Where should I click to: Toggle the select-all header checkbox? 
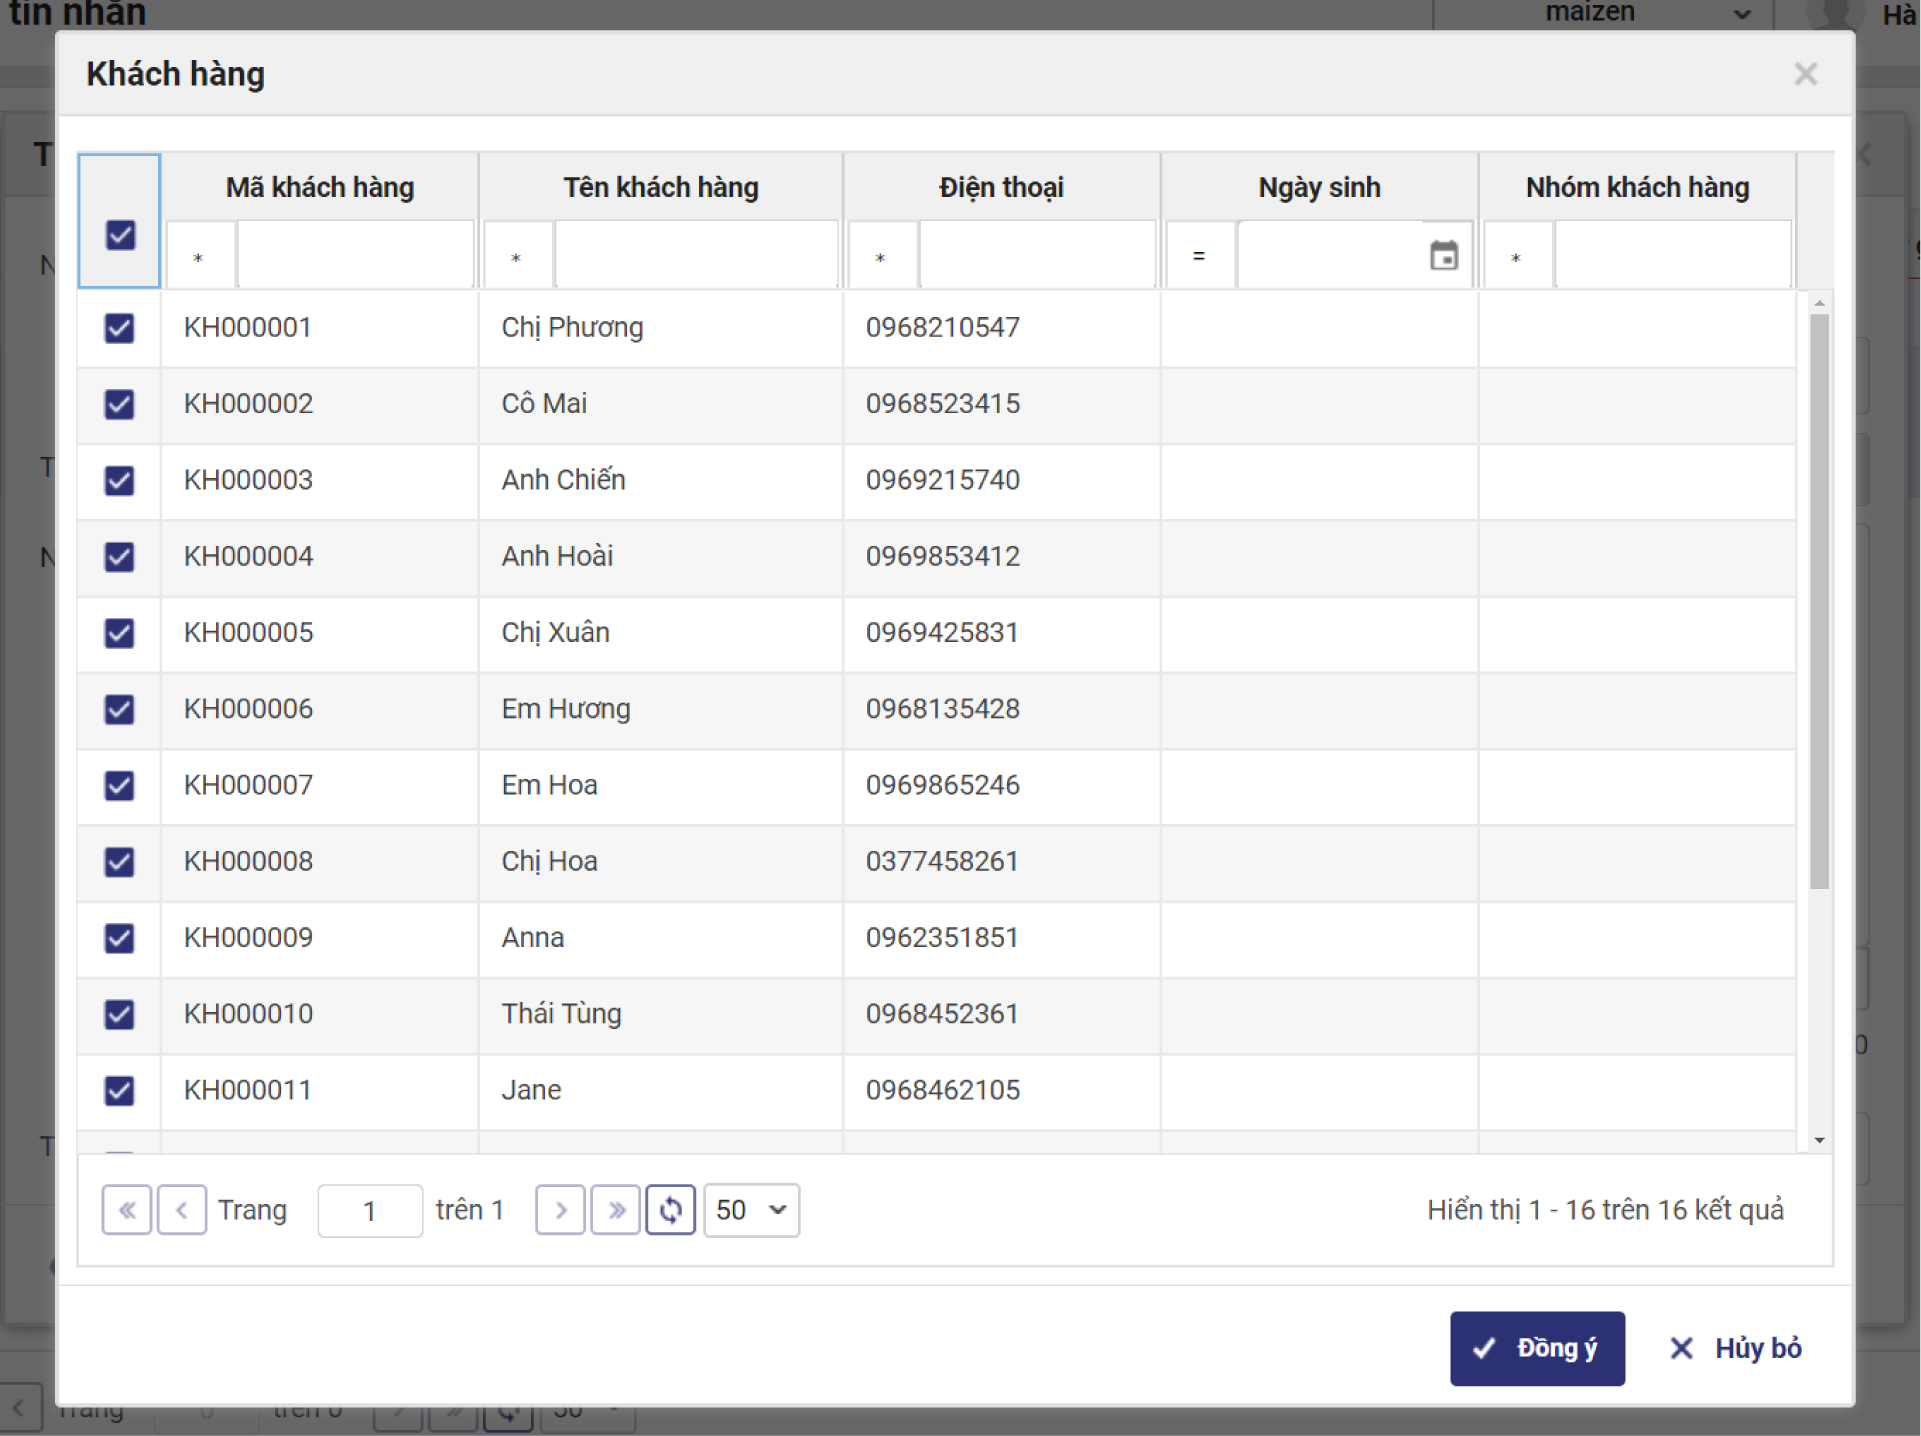(120, 235)
